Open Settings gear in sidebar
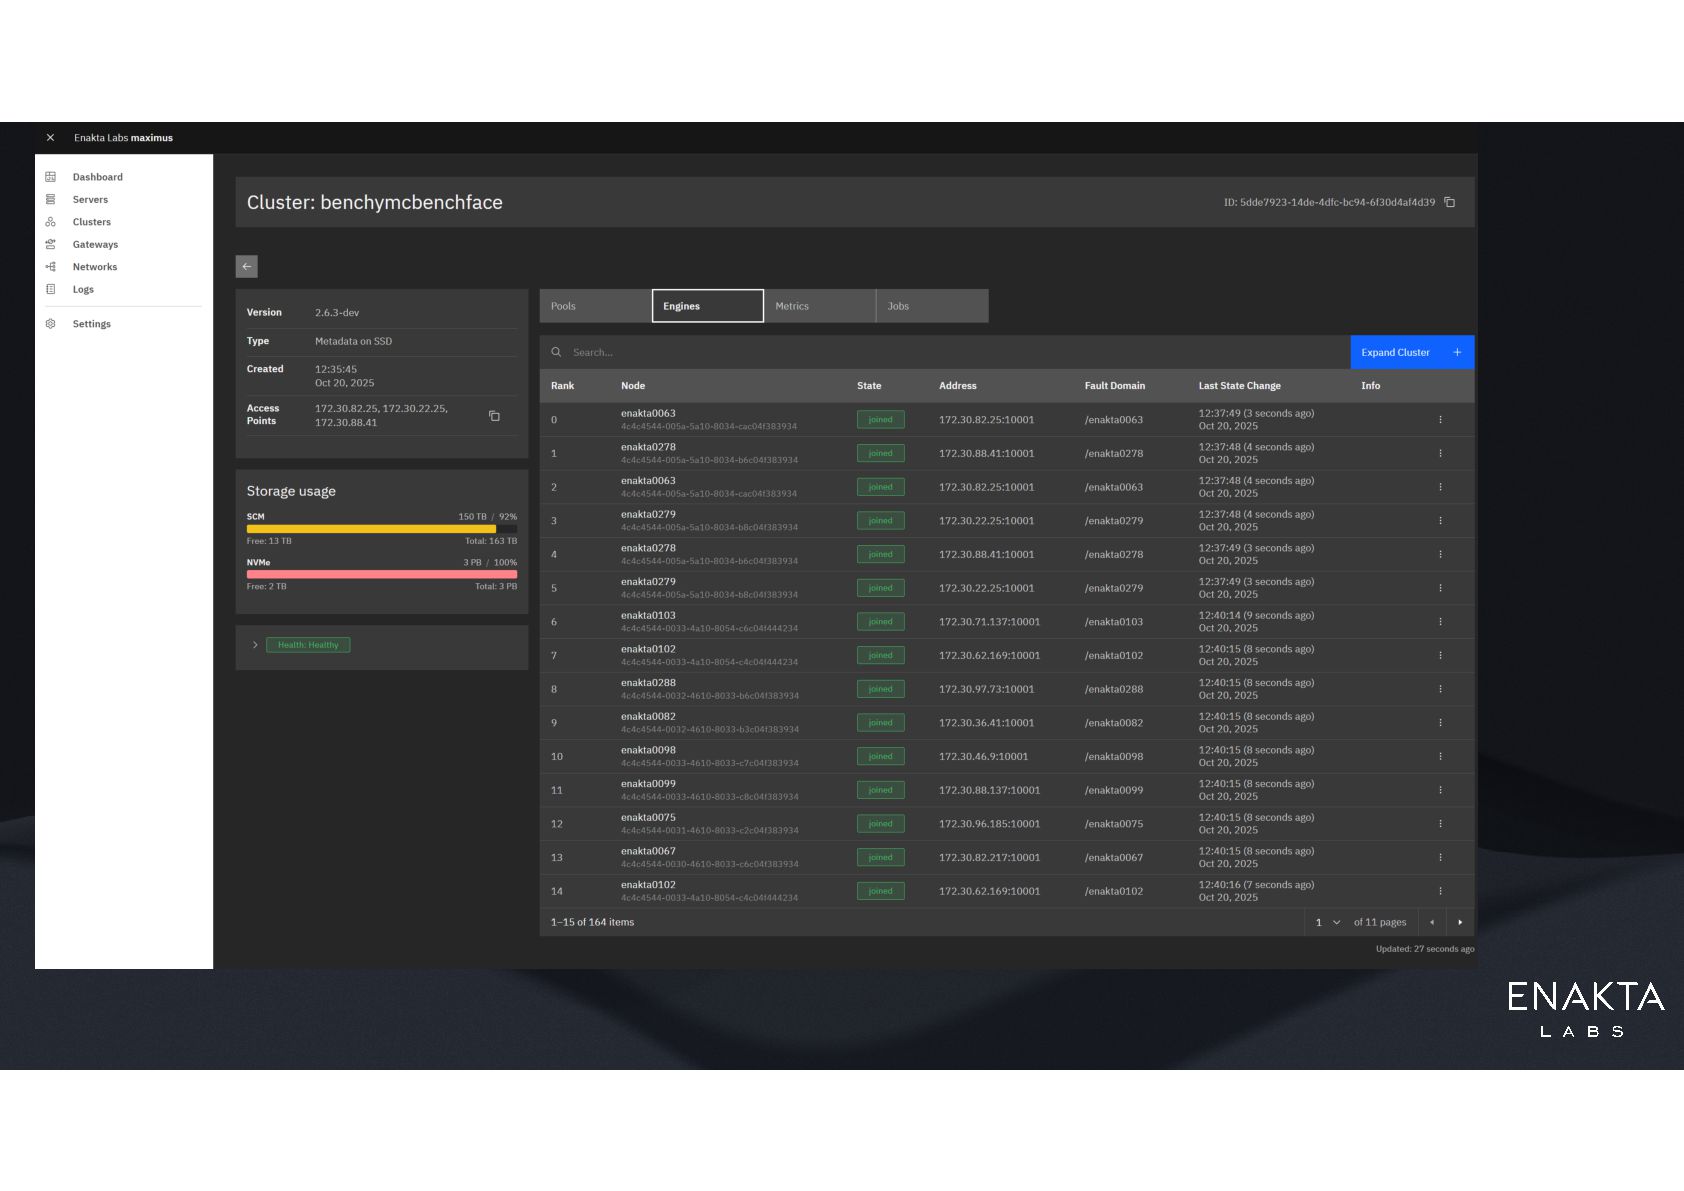This screenshot has height=1191, width=1684. tap(51, 324)
